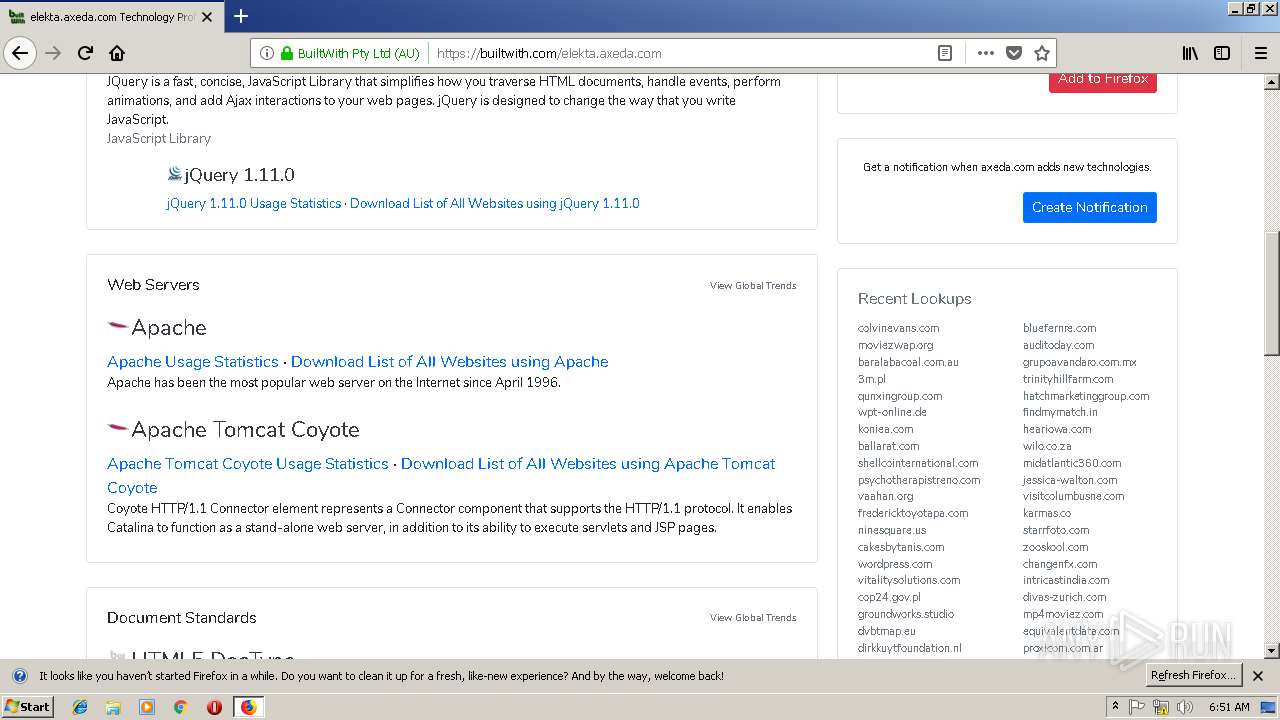Open media player taskbar icon
1280x720 pixels.
pyautogui.click(x=147, y=707)
